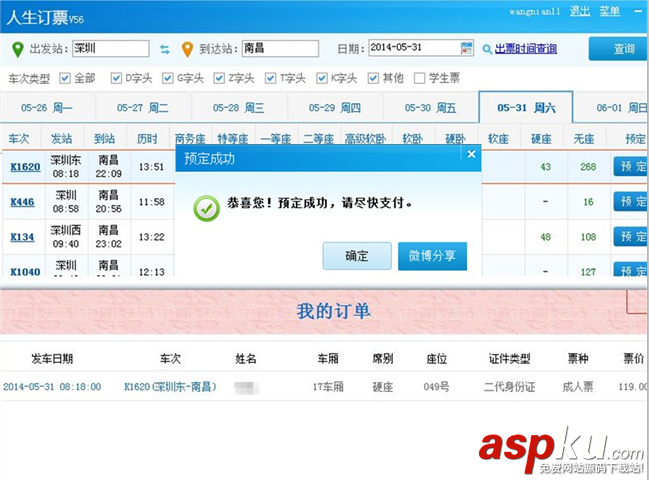Select the 05-30 周五 date tab

point(431,108)
